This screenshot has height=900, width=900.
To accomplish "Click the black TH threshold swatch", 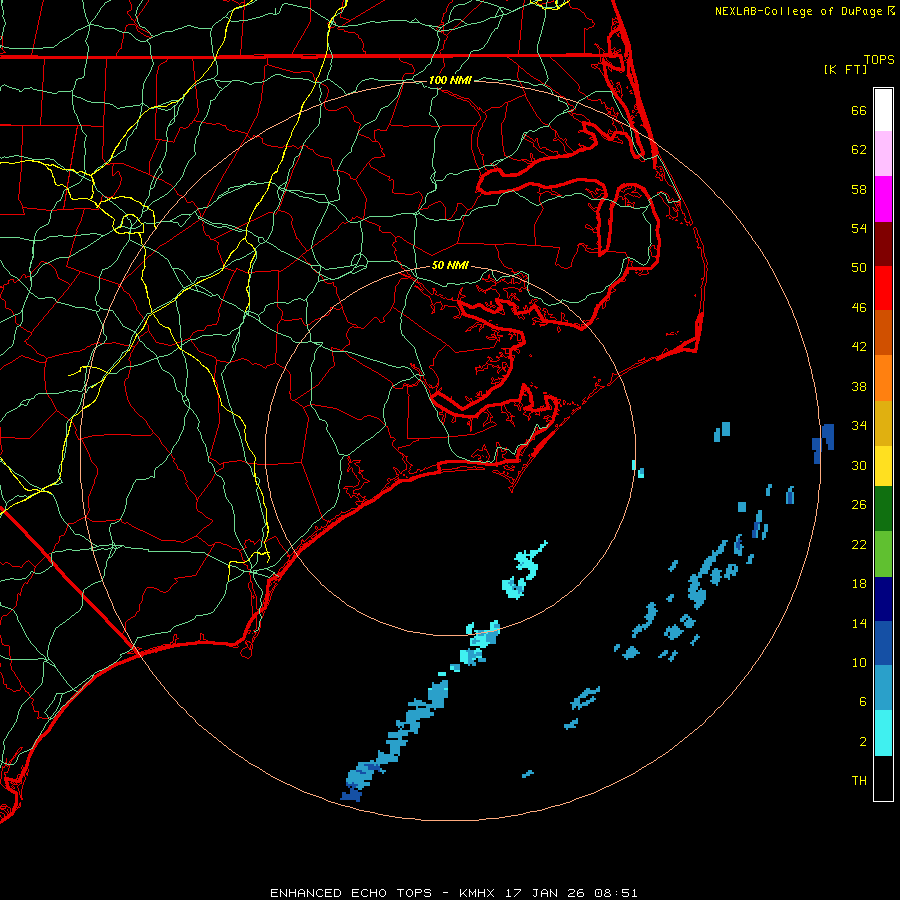I will (x=883, y=778).
